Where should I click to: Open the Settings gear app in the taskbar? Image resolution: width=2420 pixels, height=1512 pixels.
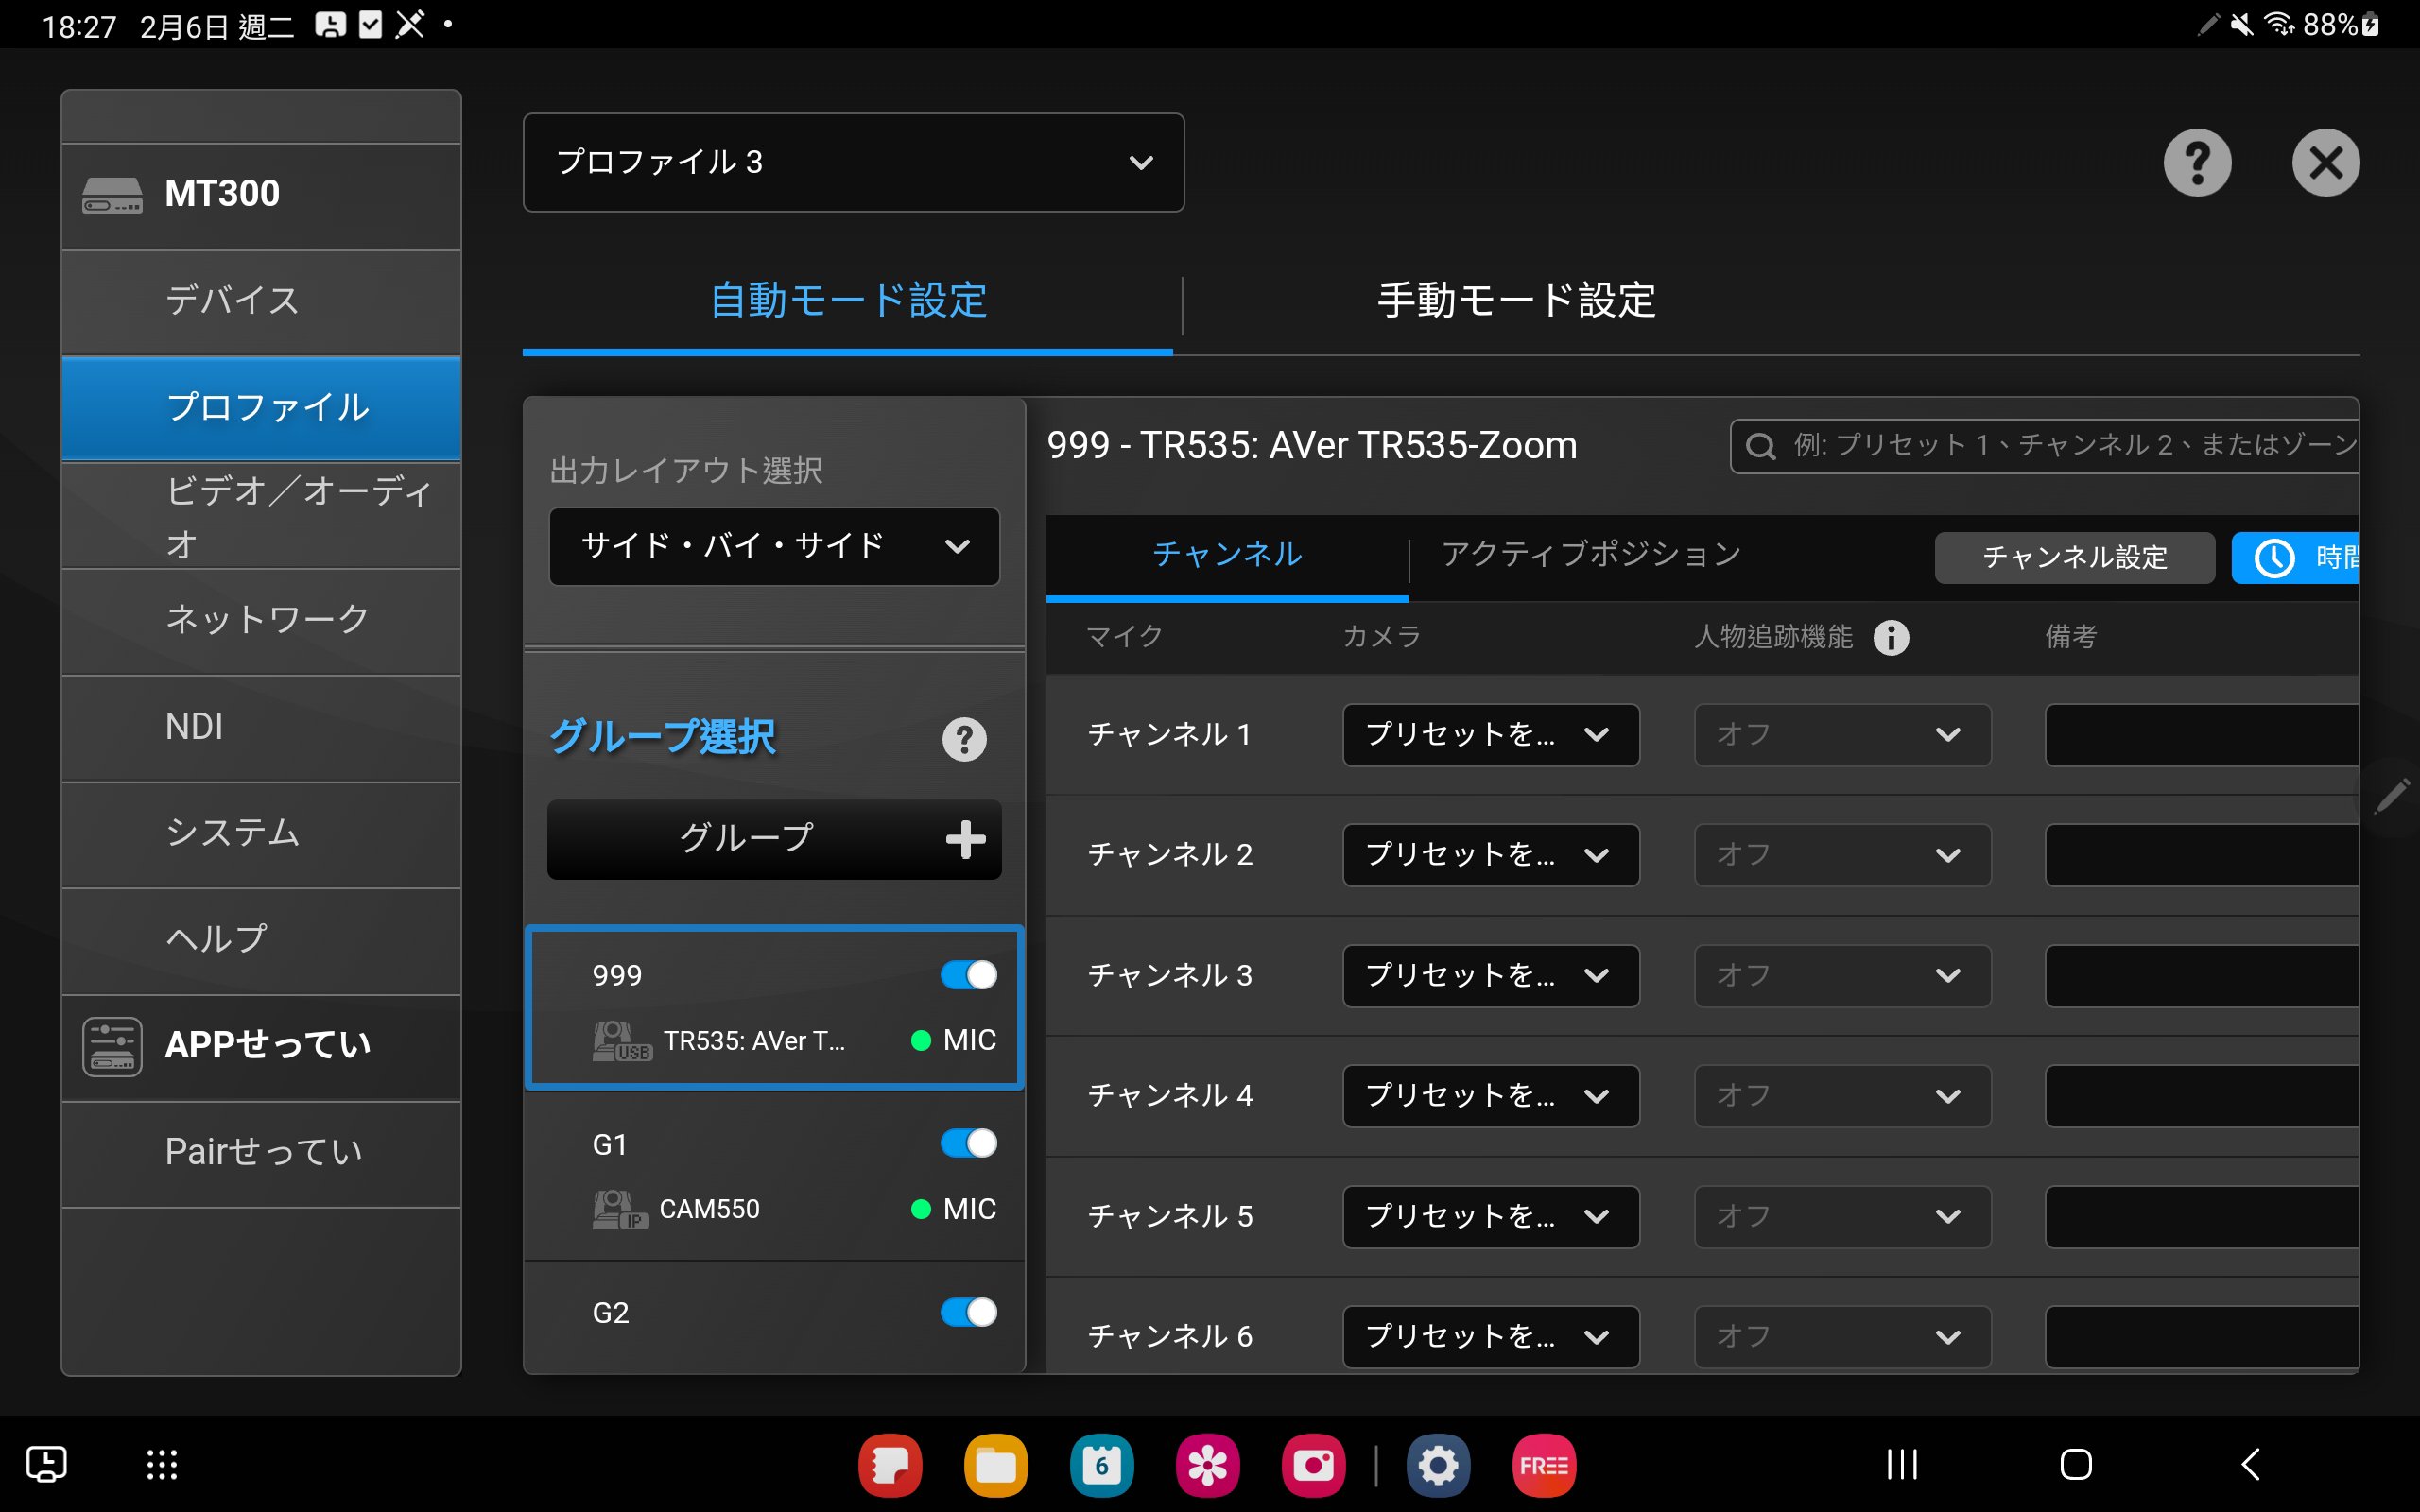1438,1466
